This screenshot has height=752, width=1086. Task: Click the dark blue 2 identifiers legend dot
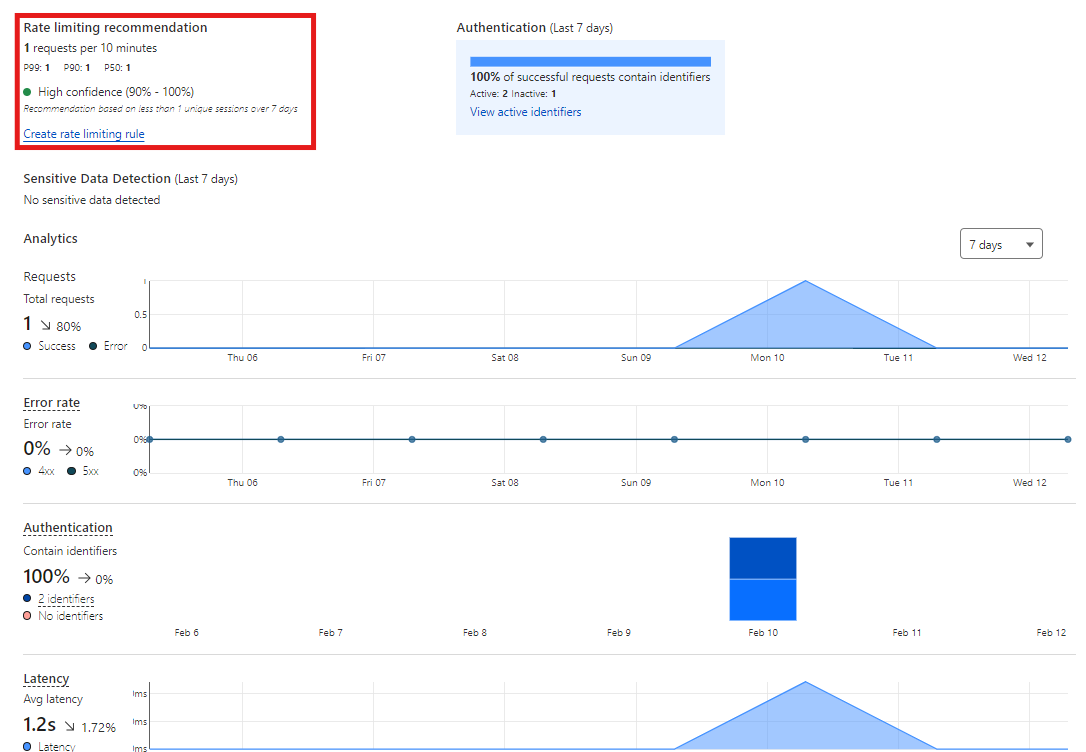[28, 599]
